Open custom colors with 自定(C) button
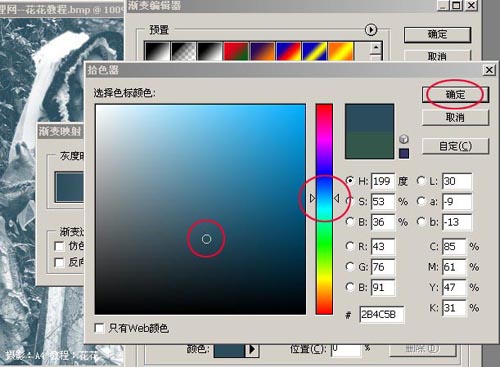This screenshot has height=367, width=500. tap(455, 146)
